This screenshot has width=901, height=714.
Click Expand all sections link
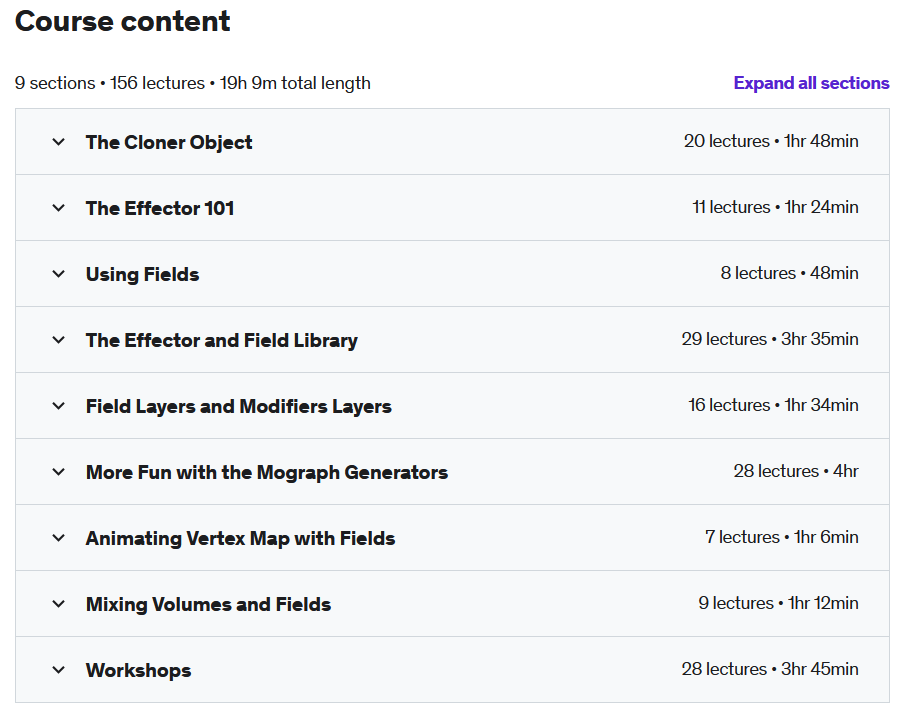pos(811,83)
